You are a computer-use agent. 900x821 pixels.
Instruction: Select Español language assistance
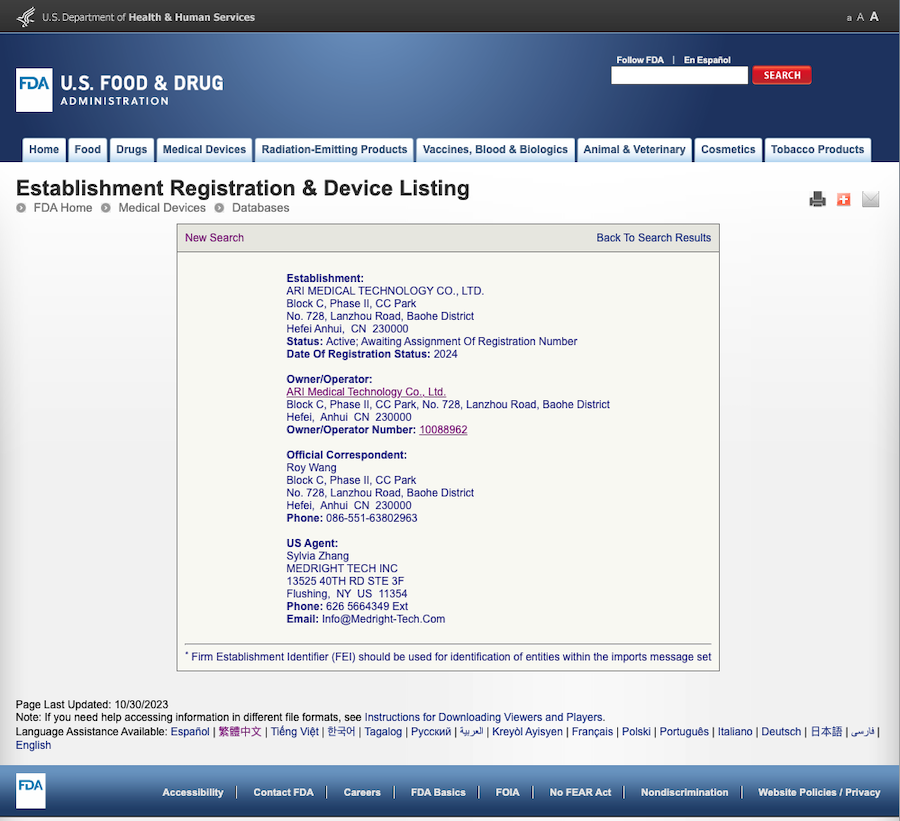pyautogui.click(x=190, y=731)
